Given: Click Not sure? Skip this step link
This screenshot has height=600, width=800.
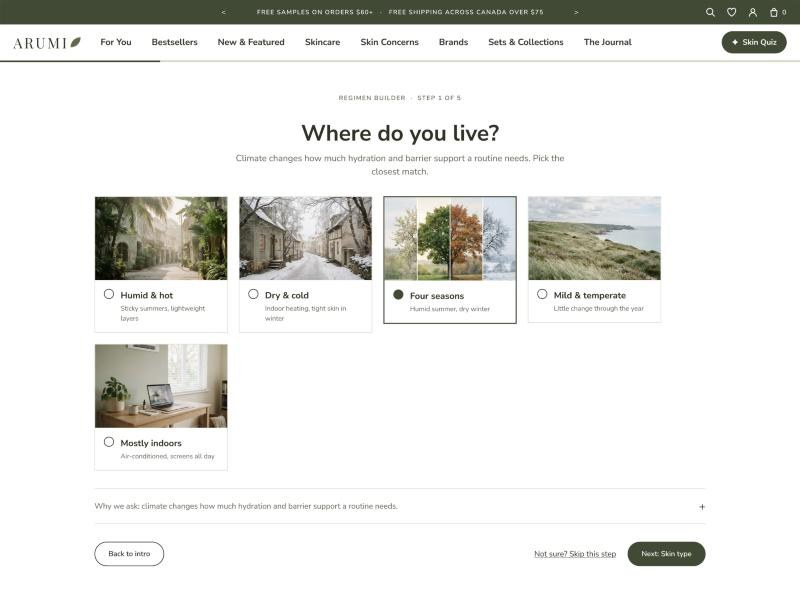Looking at the screenshot, I should pyautogui.click(x=575, y=554).
